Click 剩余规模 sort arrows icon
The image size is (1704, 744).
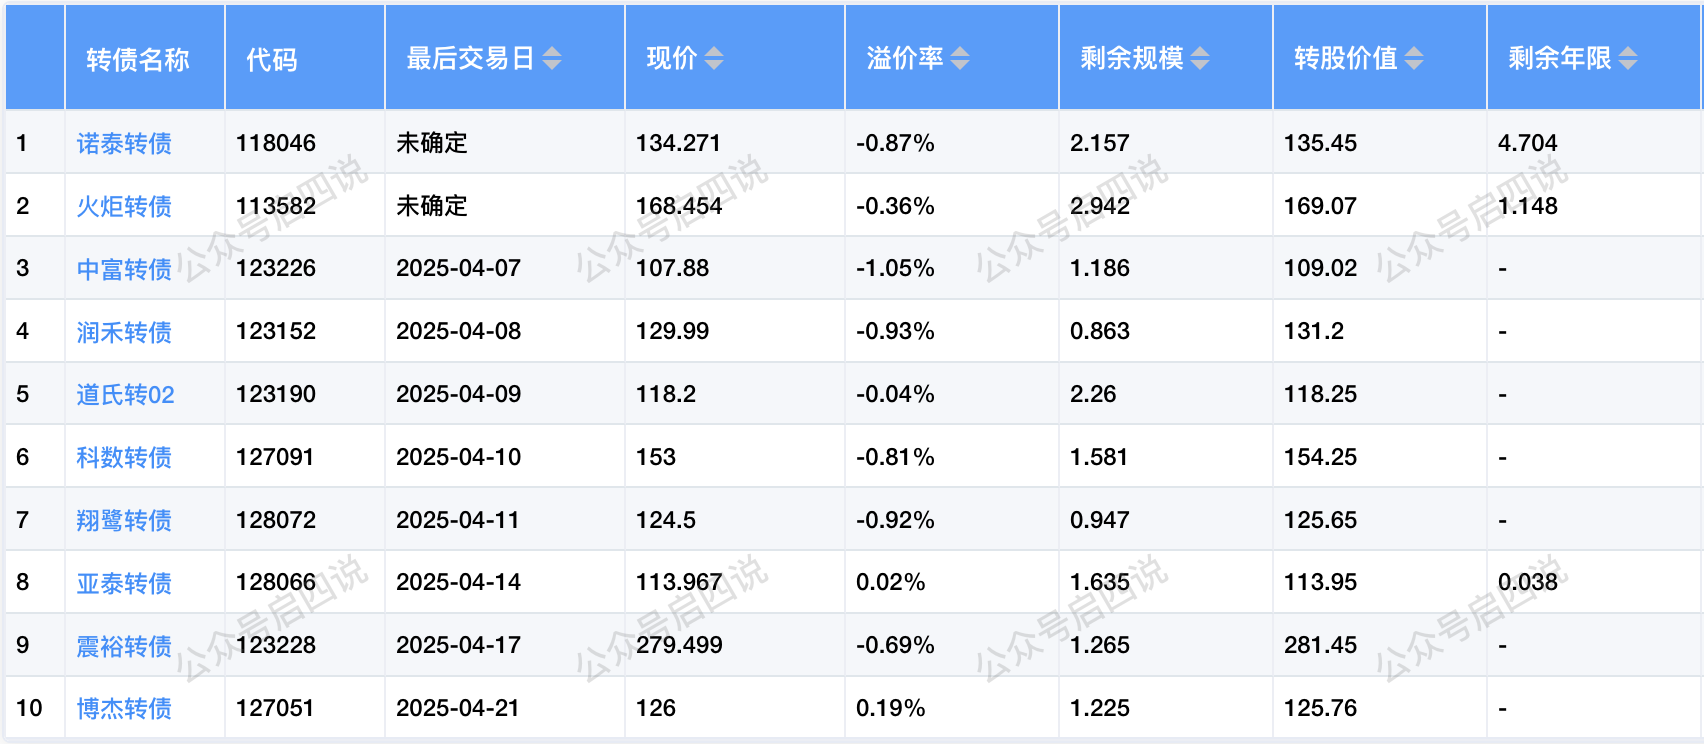1200,59
